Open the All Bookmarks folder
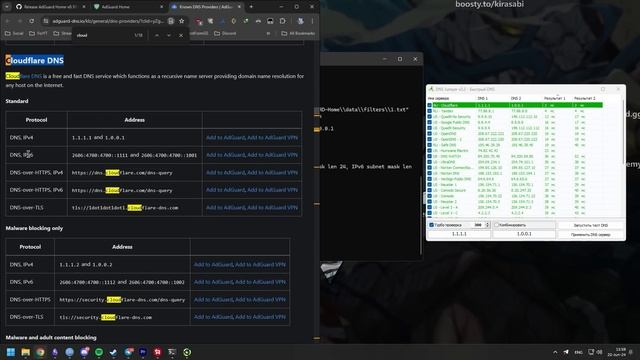The image size is (640, 360). [x=298, y=33]
